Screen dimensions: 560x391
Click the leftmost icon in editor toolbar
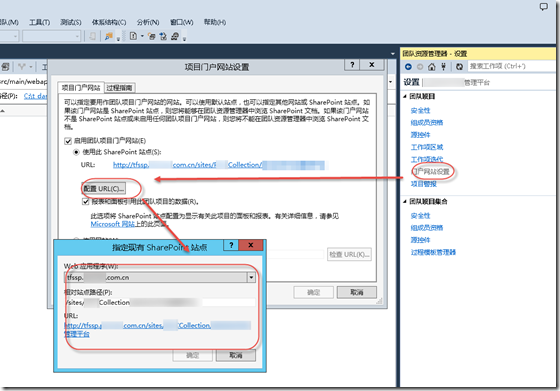[x=5, y=67]
